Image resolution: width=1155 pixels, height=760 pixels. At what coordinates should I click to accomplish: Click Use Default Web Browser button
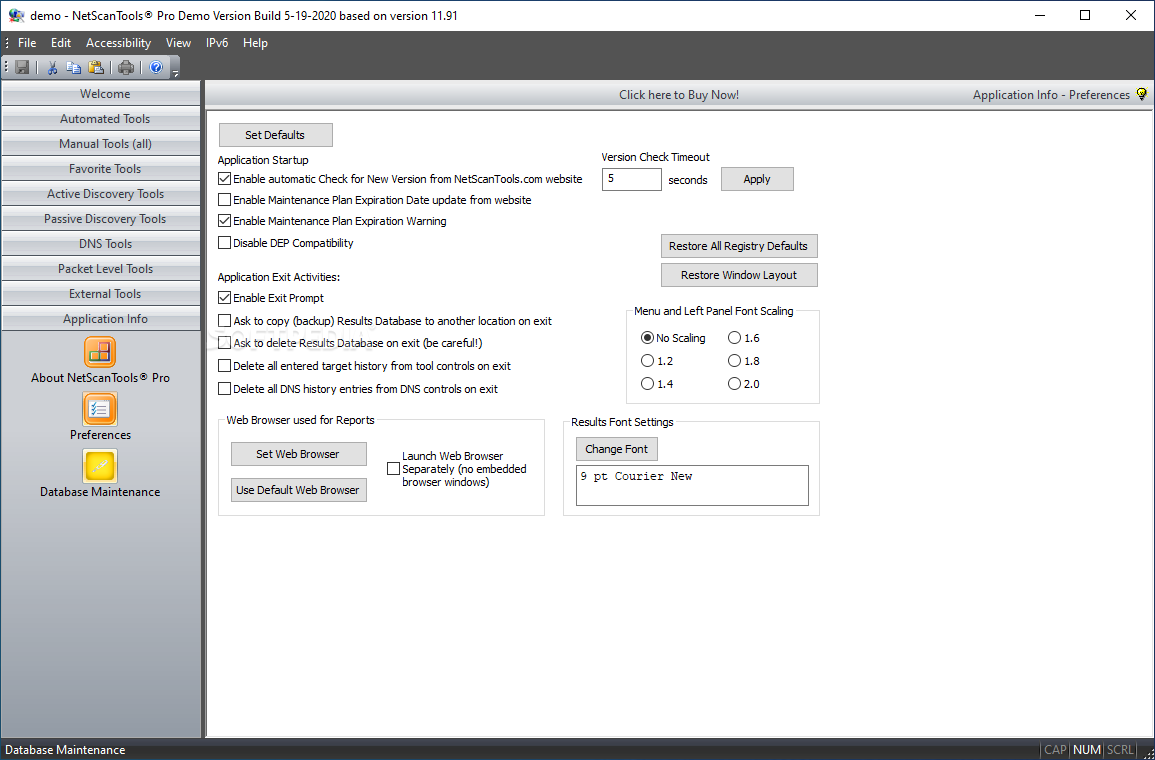click(298, 490)
